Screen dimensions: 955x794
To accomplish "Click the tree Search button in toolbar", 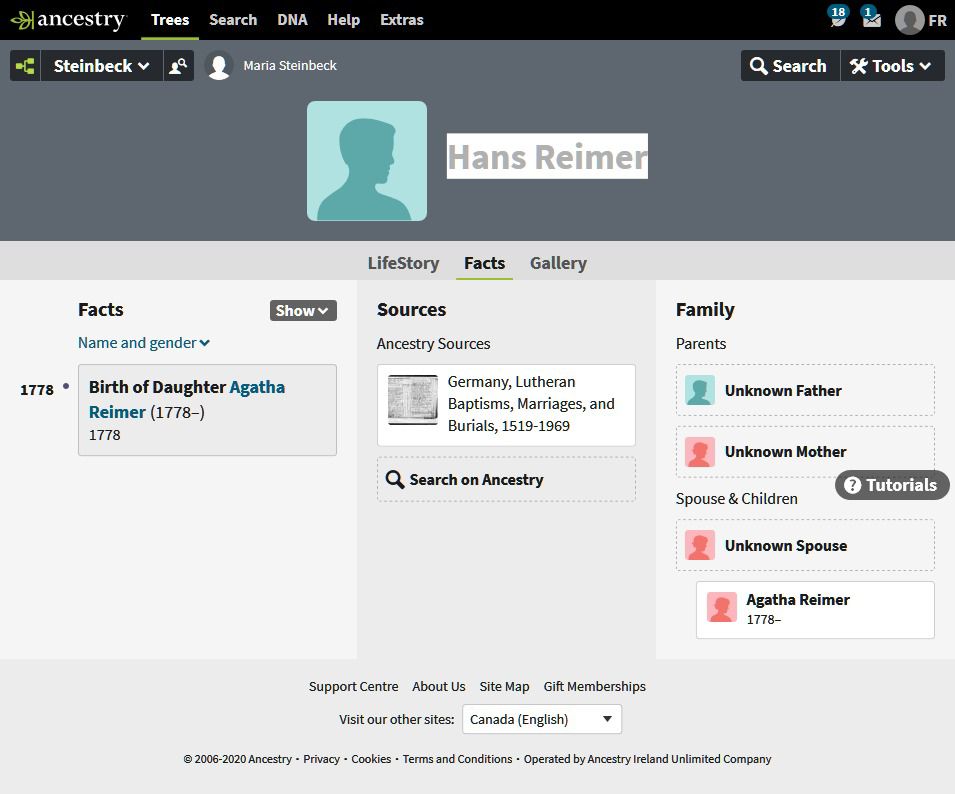I will 790,66.
